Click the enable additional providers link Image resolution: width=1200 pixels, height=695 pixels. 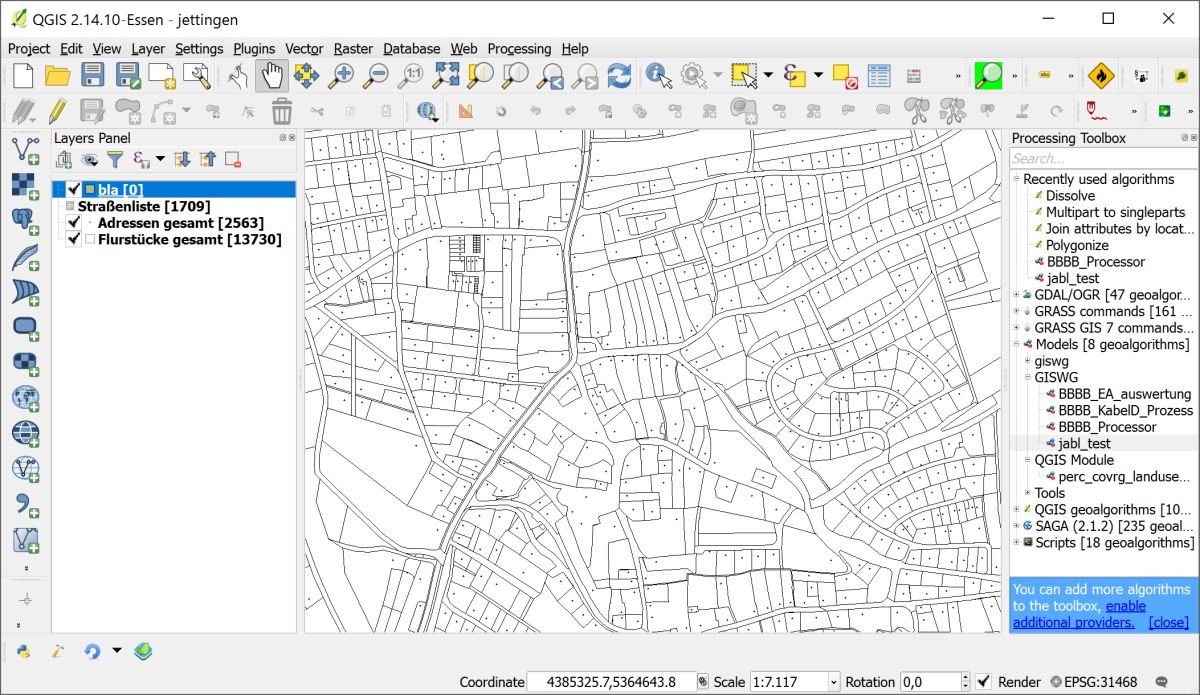[1125, 606]
